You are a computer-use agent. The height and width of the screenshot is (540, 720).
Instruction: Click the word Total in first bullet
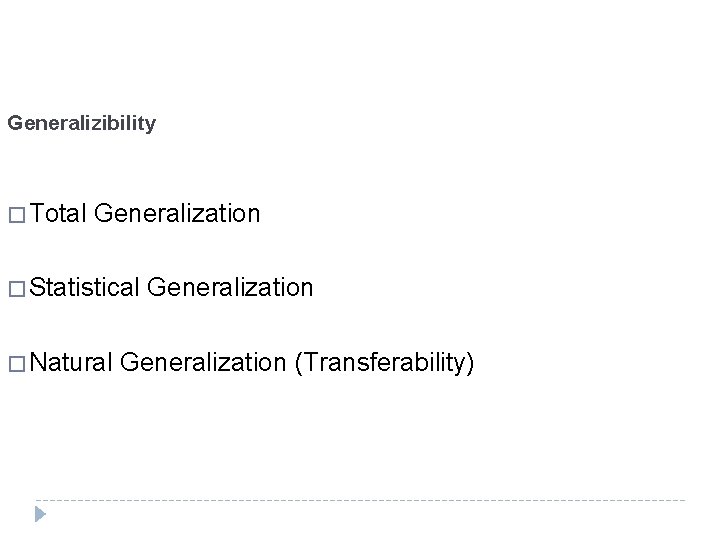tap(59, 213)
